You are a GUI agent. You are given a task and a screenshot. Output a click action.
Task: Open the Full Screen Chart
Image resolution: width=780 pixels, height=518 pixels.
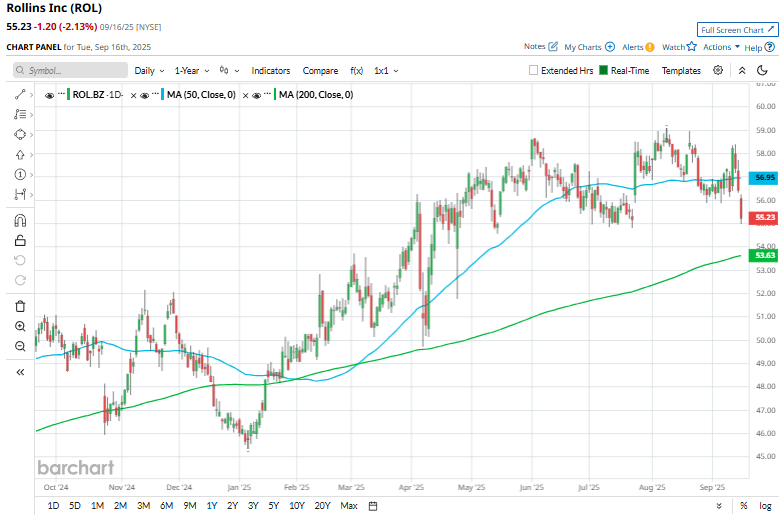737,30
